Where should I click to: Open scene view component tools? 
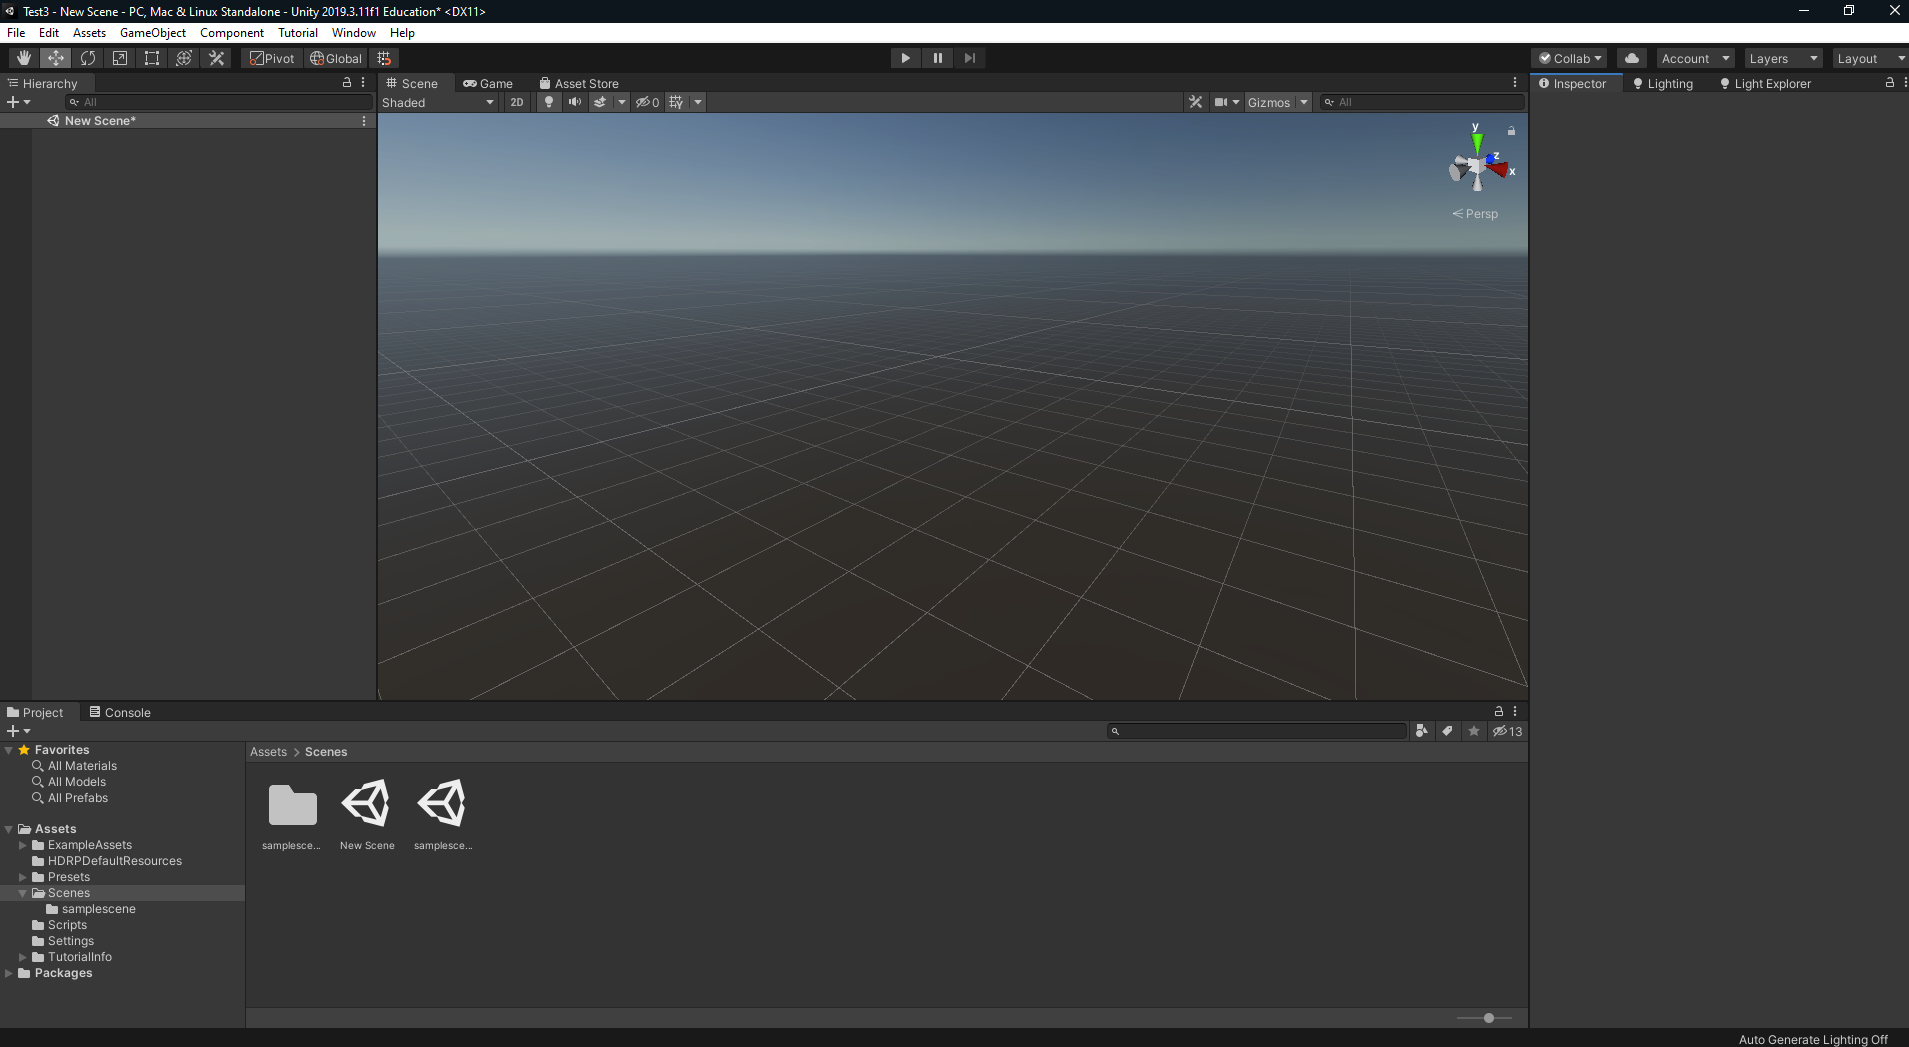(1195, 102)
